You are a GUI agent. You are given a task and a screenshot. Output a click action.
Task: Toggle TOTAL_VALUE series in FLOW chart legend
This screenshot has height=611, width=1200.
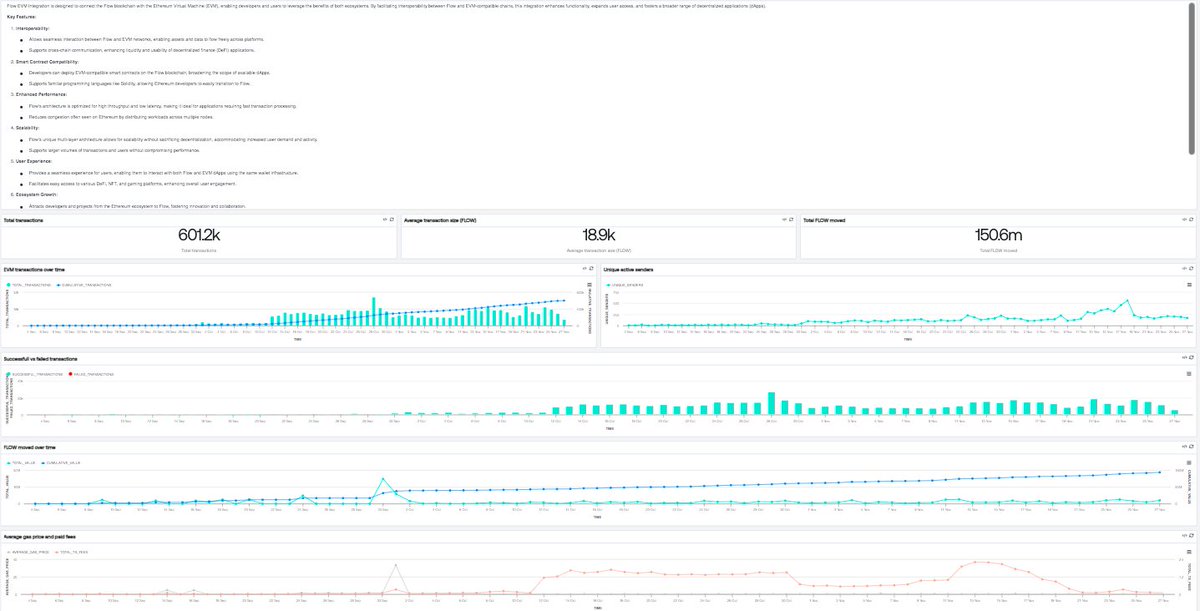(x=20, y=463)
